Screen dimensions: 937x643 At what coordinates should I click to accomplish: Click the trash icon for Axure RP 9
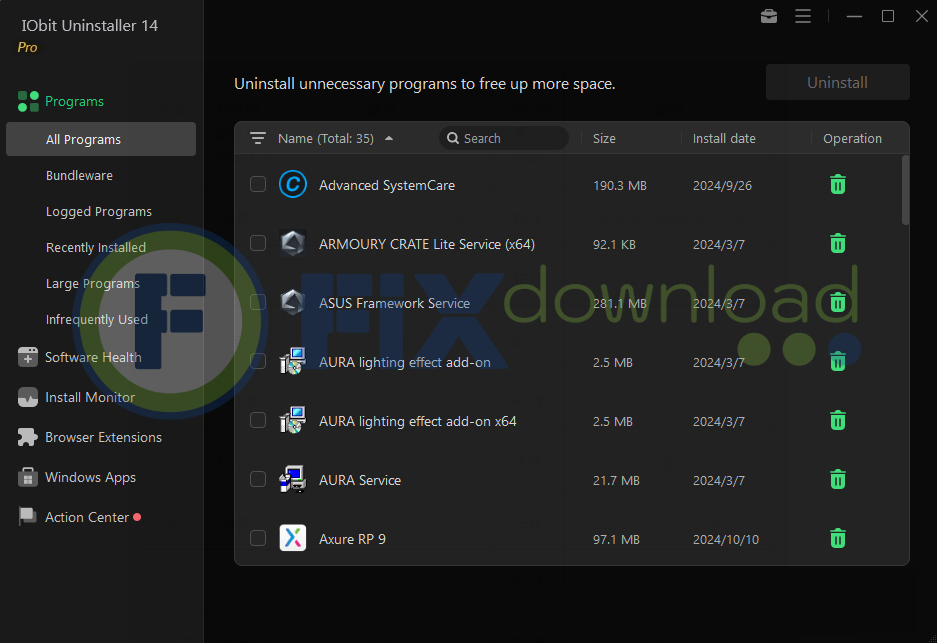pyautogui.click(x=838, y=539)
